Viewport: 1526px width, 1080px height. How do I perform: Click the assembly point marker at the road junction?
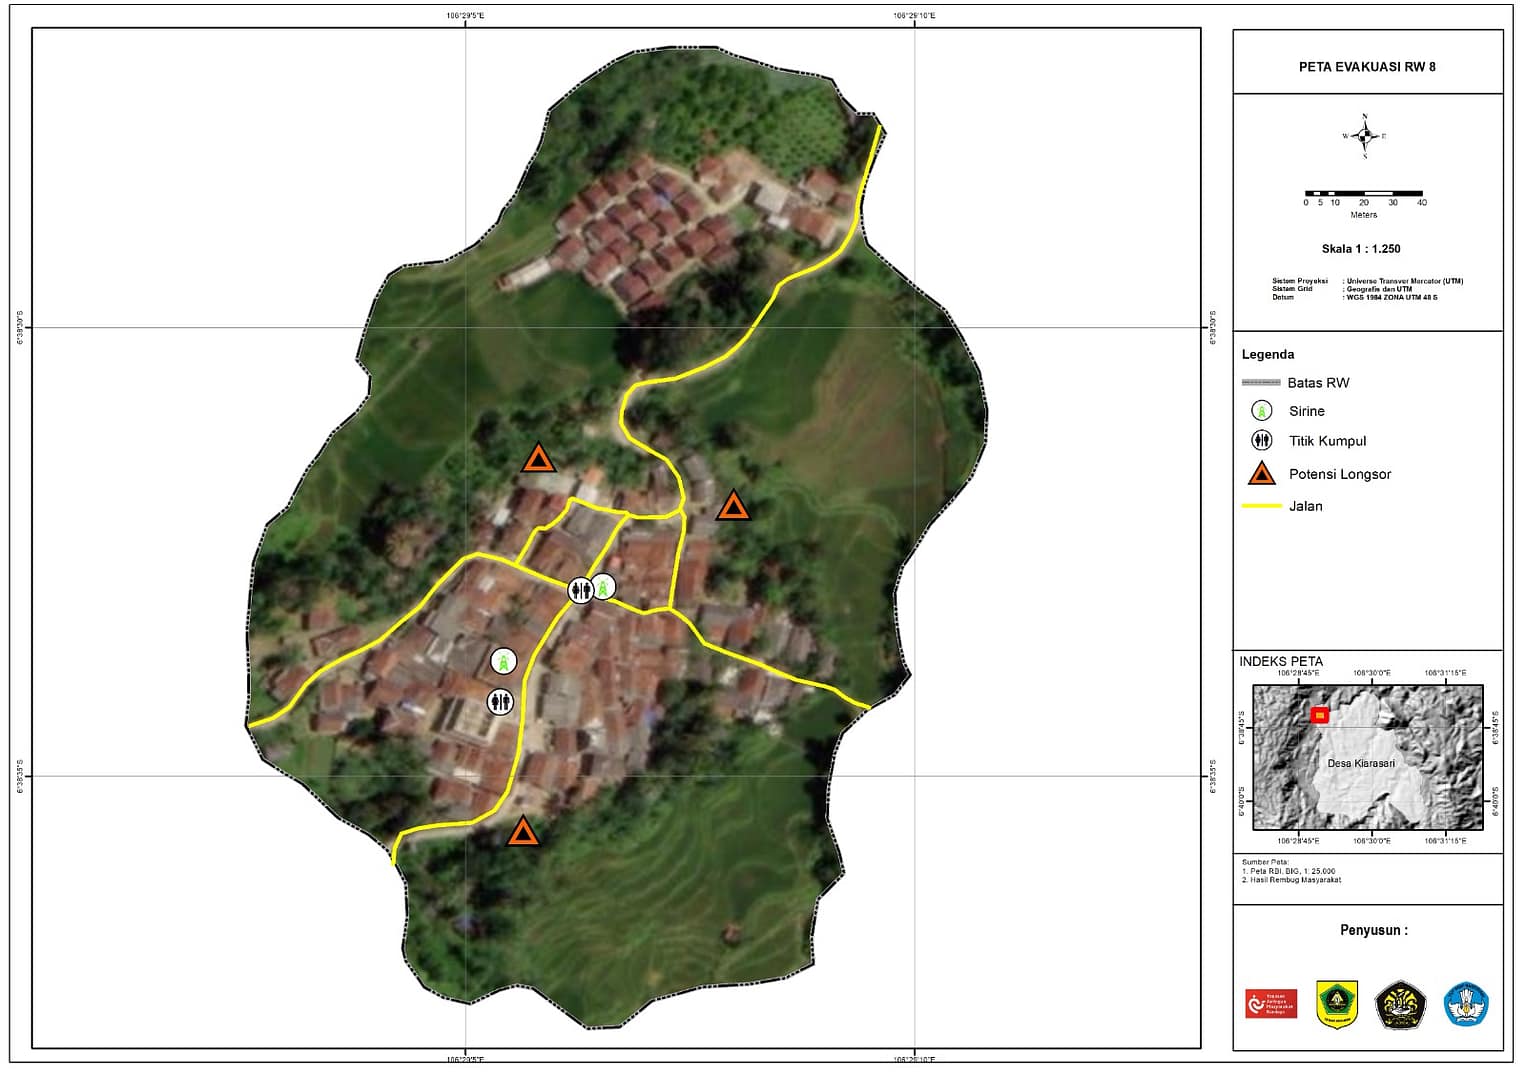(580, 590)
